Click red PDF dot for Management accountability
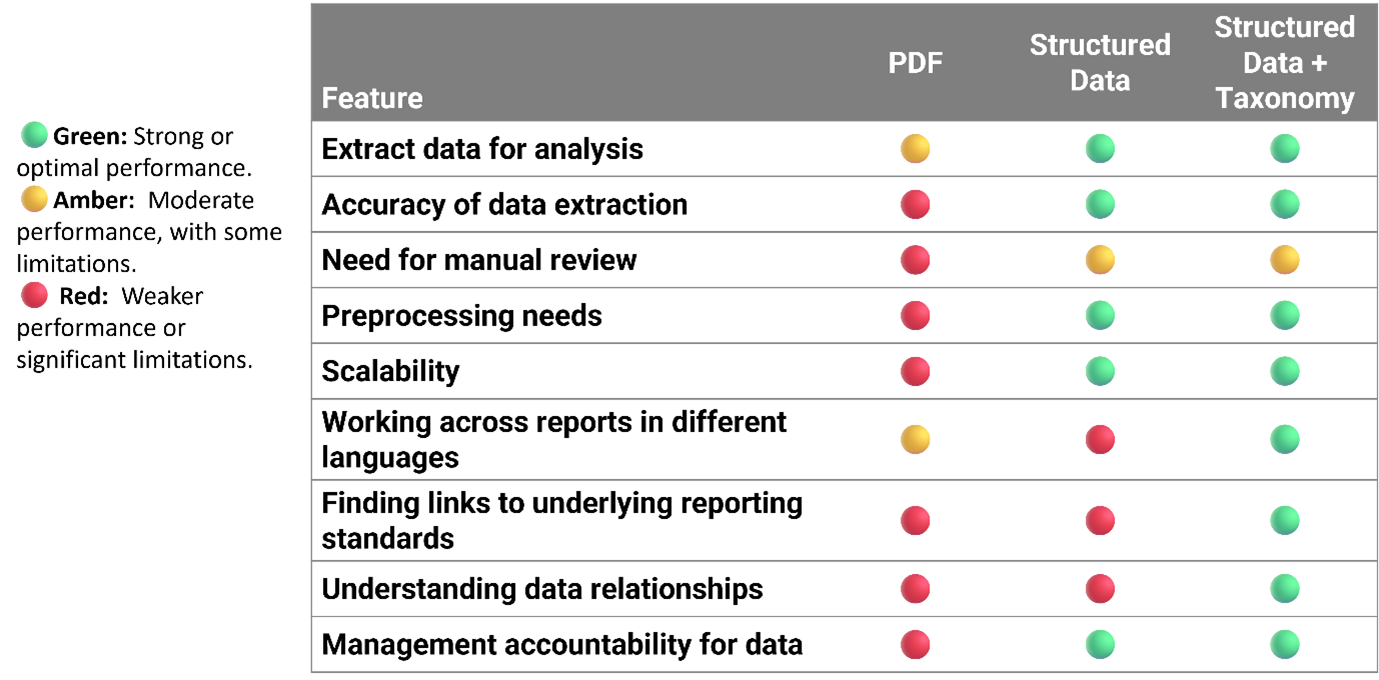This screenshot has height=680, width=1379. pyautogui.click(x=915, y=645)
